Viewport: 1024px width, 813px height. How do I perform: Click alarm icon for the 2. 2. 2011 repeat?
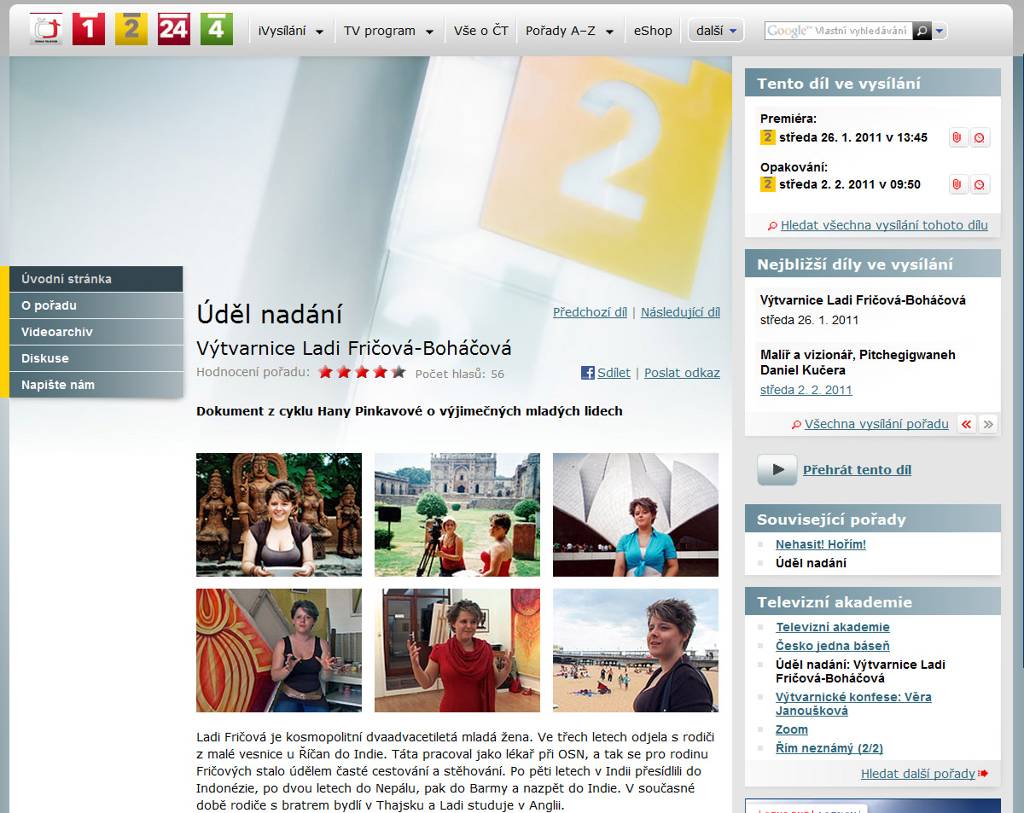coord(980,185)
